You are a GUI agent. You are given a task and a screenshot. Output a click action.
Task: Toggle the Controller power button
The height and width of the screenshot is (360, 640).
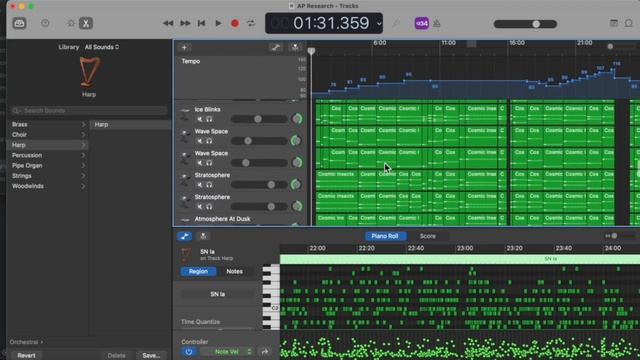click(x=189, y=351)
